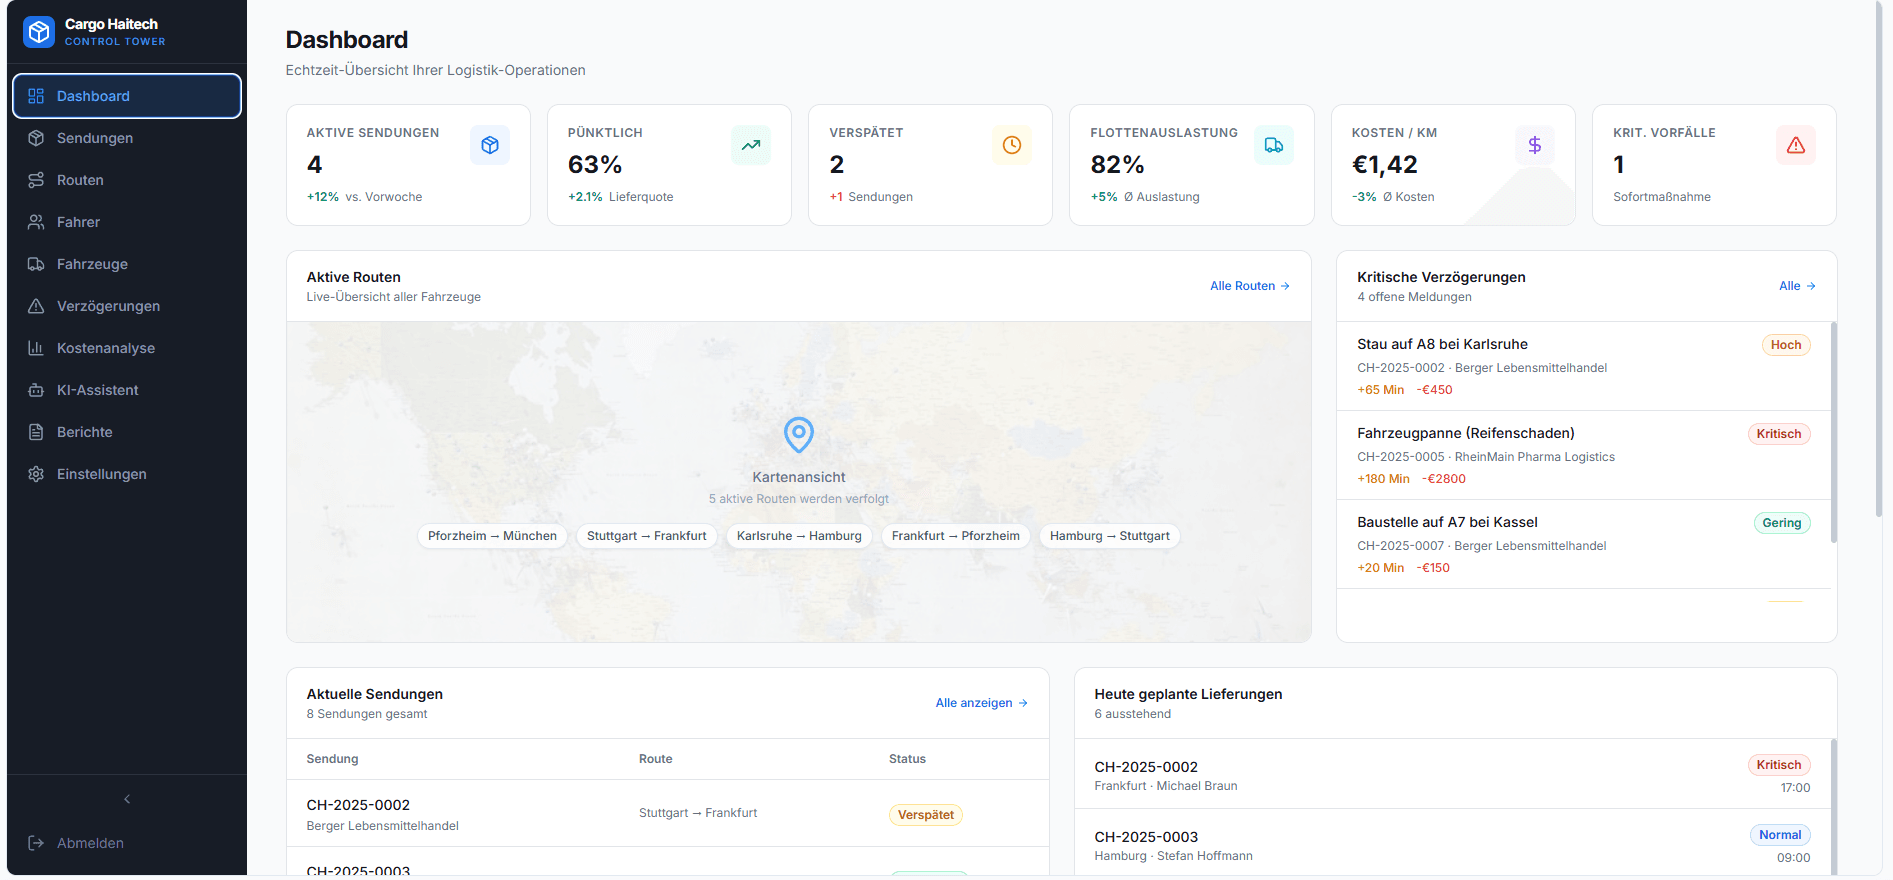Viewport: 1893px width, 880px height.
Task: Click the Alle link in Kritische Verzögerungen
Action: click(x=1797, y=286)
